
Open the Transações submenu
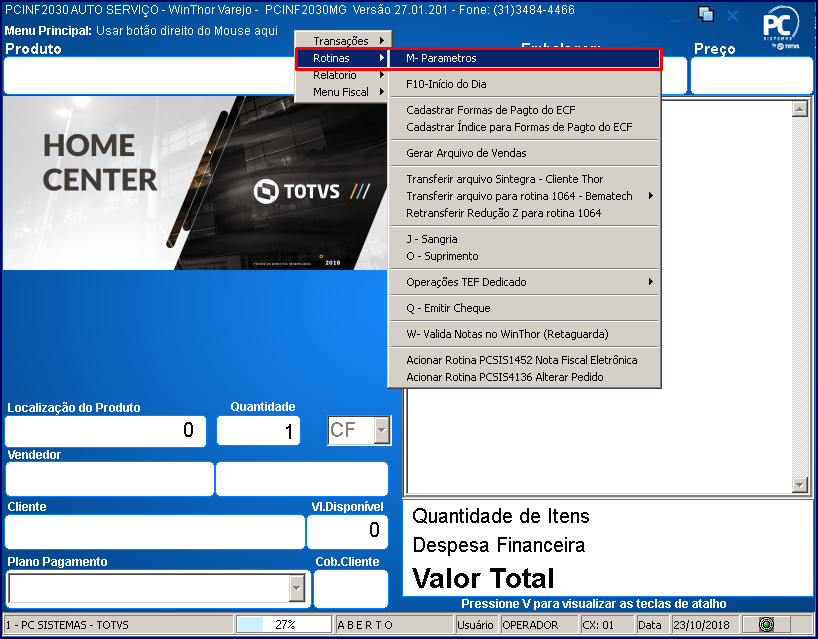(x=342, y=41)
